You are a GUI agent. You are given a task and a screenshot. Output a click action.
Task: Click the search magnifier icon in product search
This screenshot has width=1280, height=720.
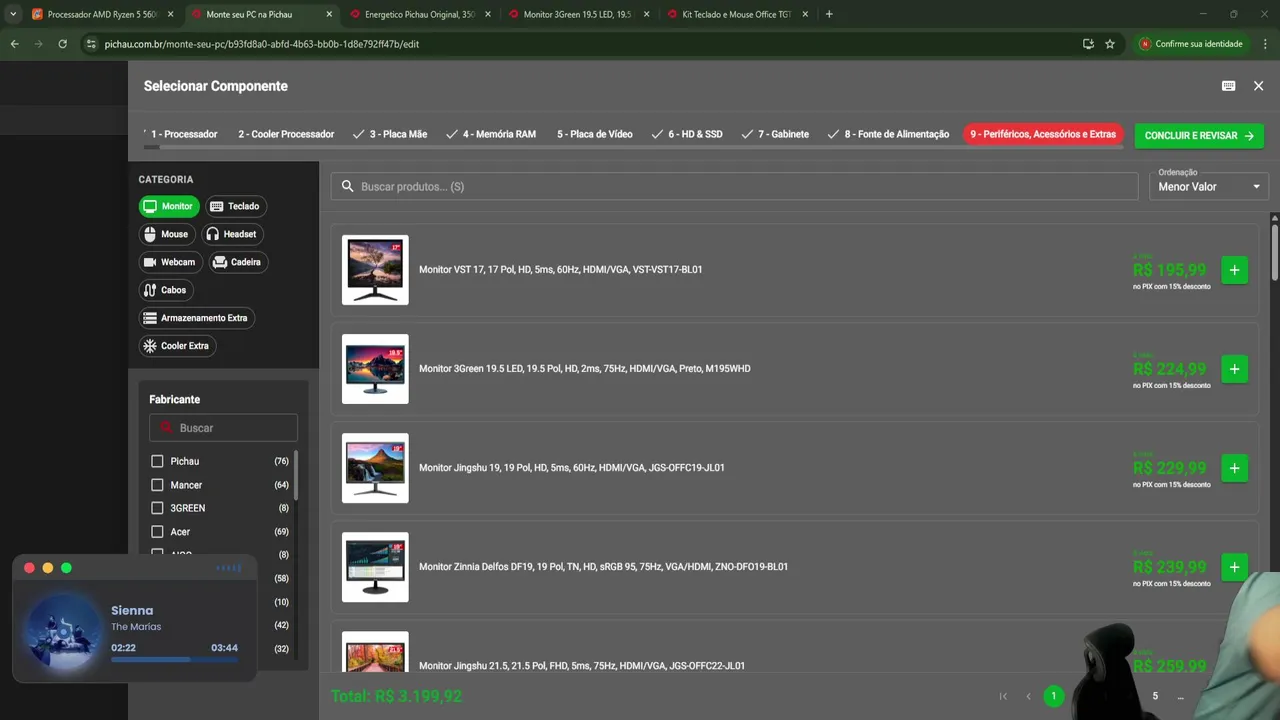point(348,187)
